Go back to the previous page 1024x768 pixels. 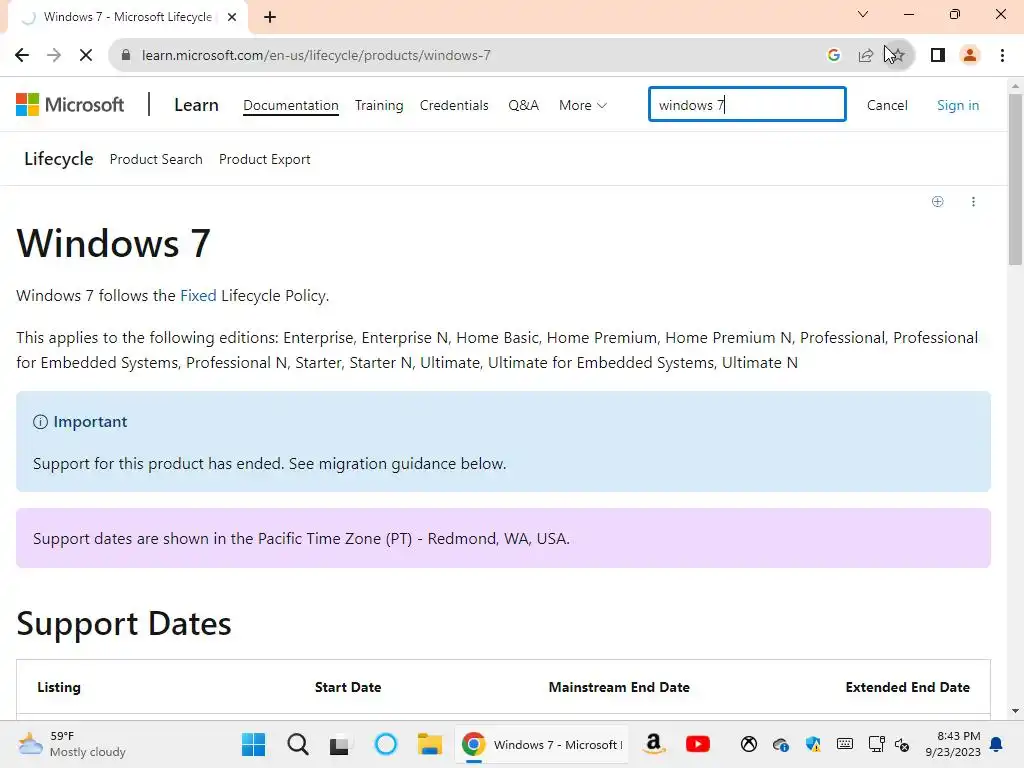[x=22, y=55]
